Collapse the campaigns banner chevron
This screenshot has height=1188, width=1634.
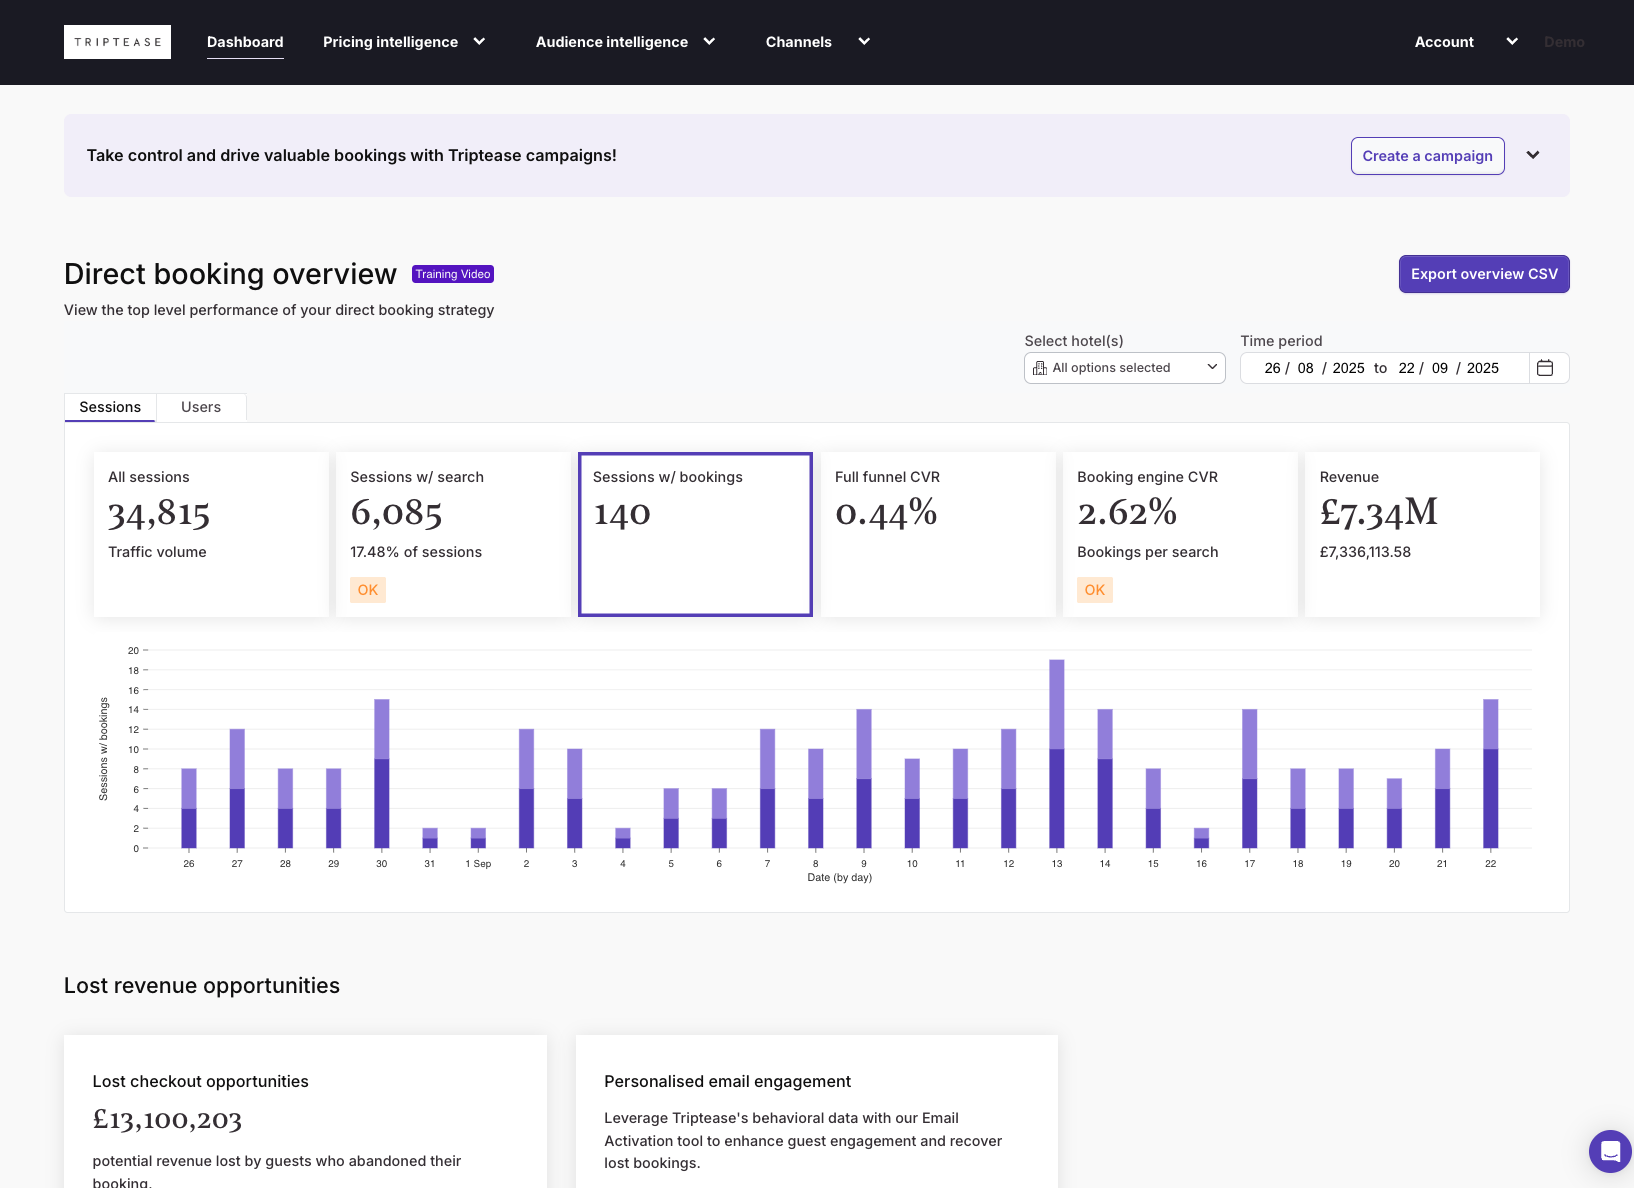coord(1533,155)
